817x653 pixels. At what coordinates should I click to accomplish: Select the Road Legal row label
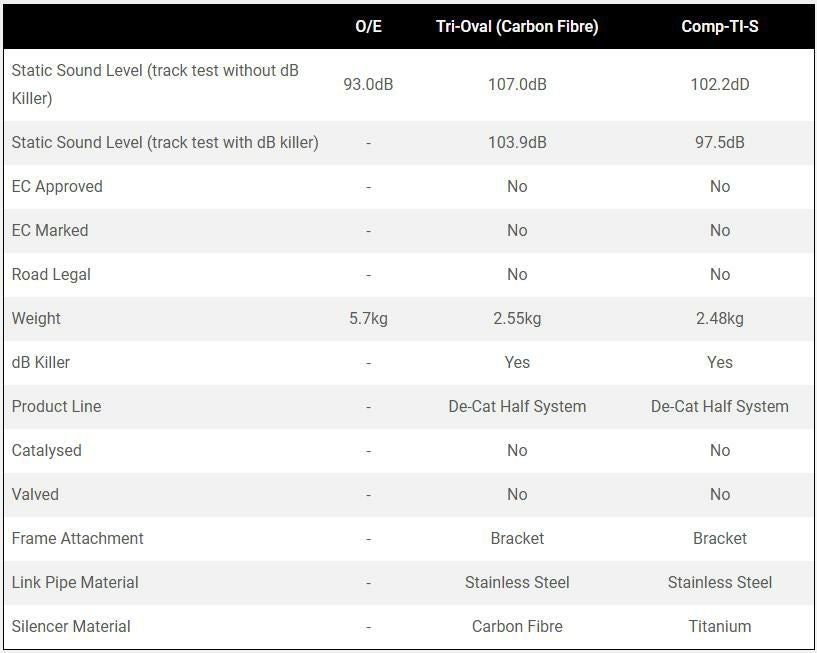point(52,274)
